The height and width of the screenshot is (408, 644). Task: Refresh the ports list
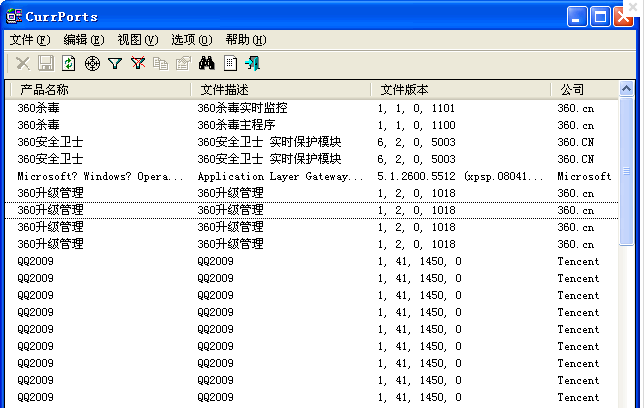(69, 64)
